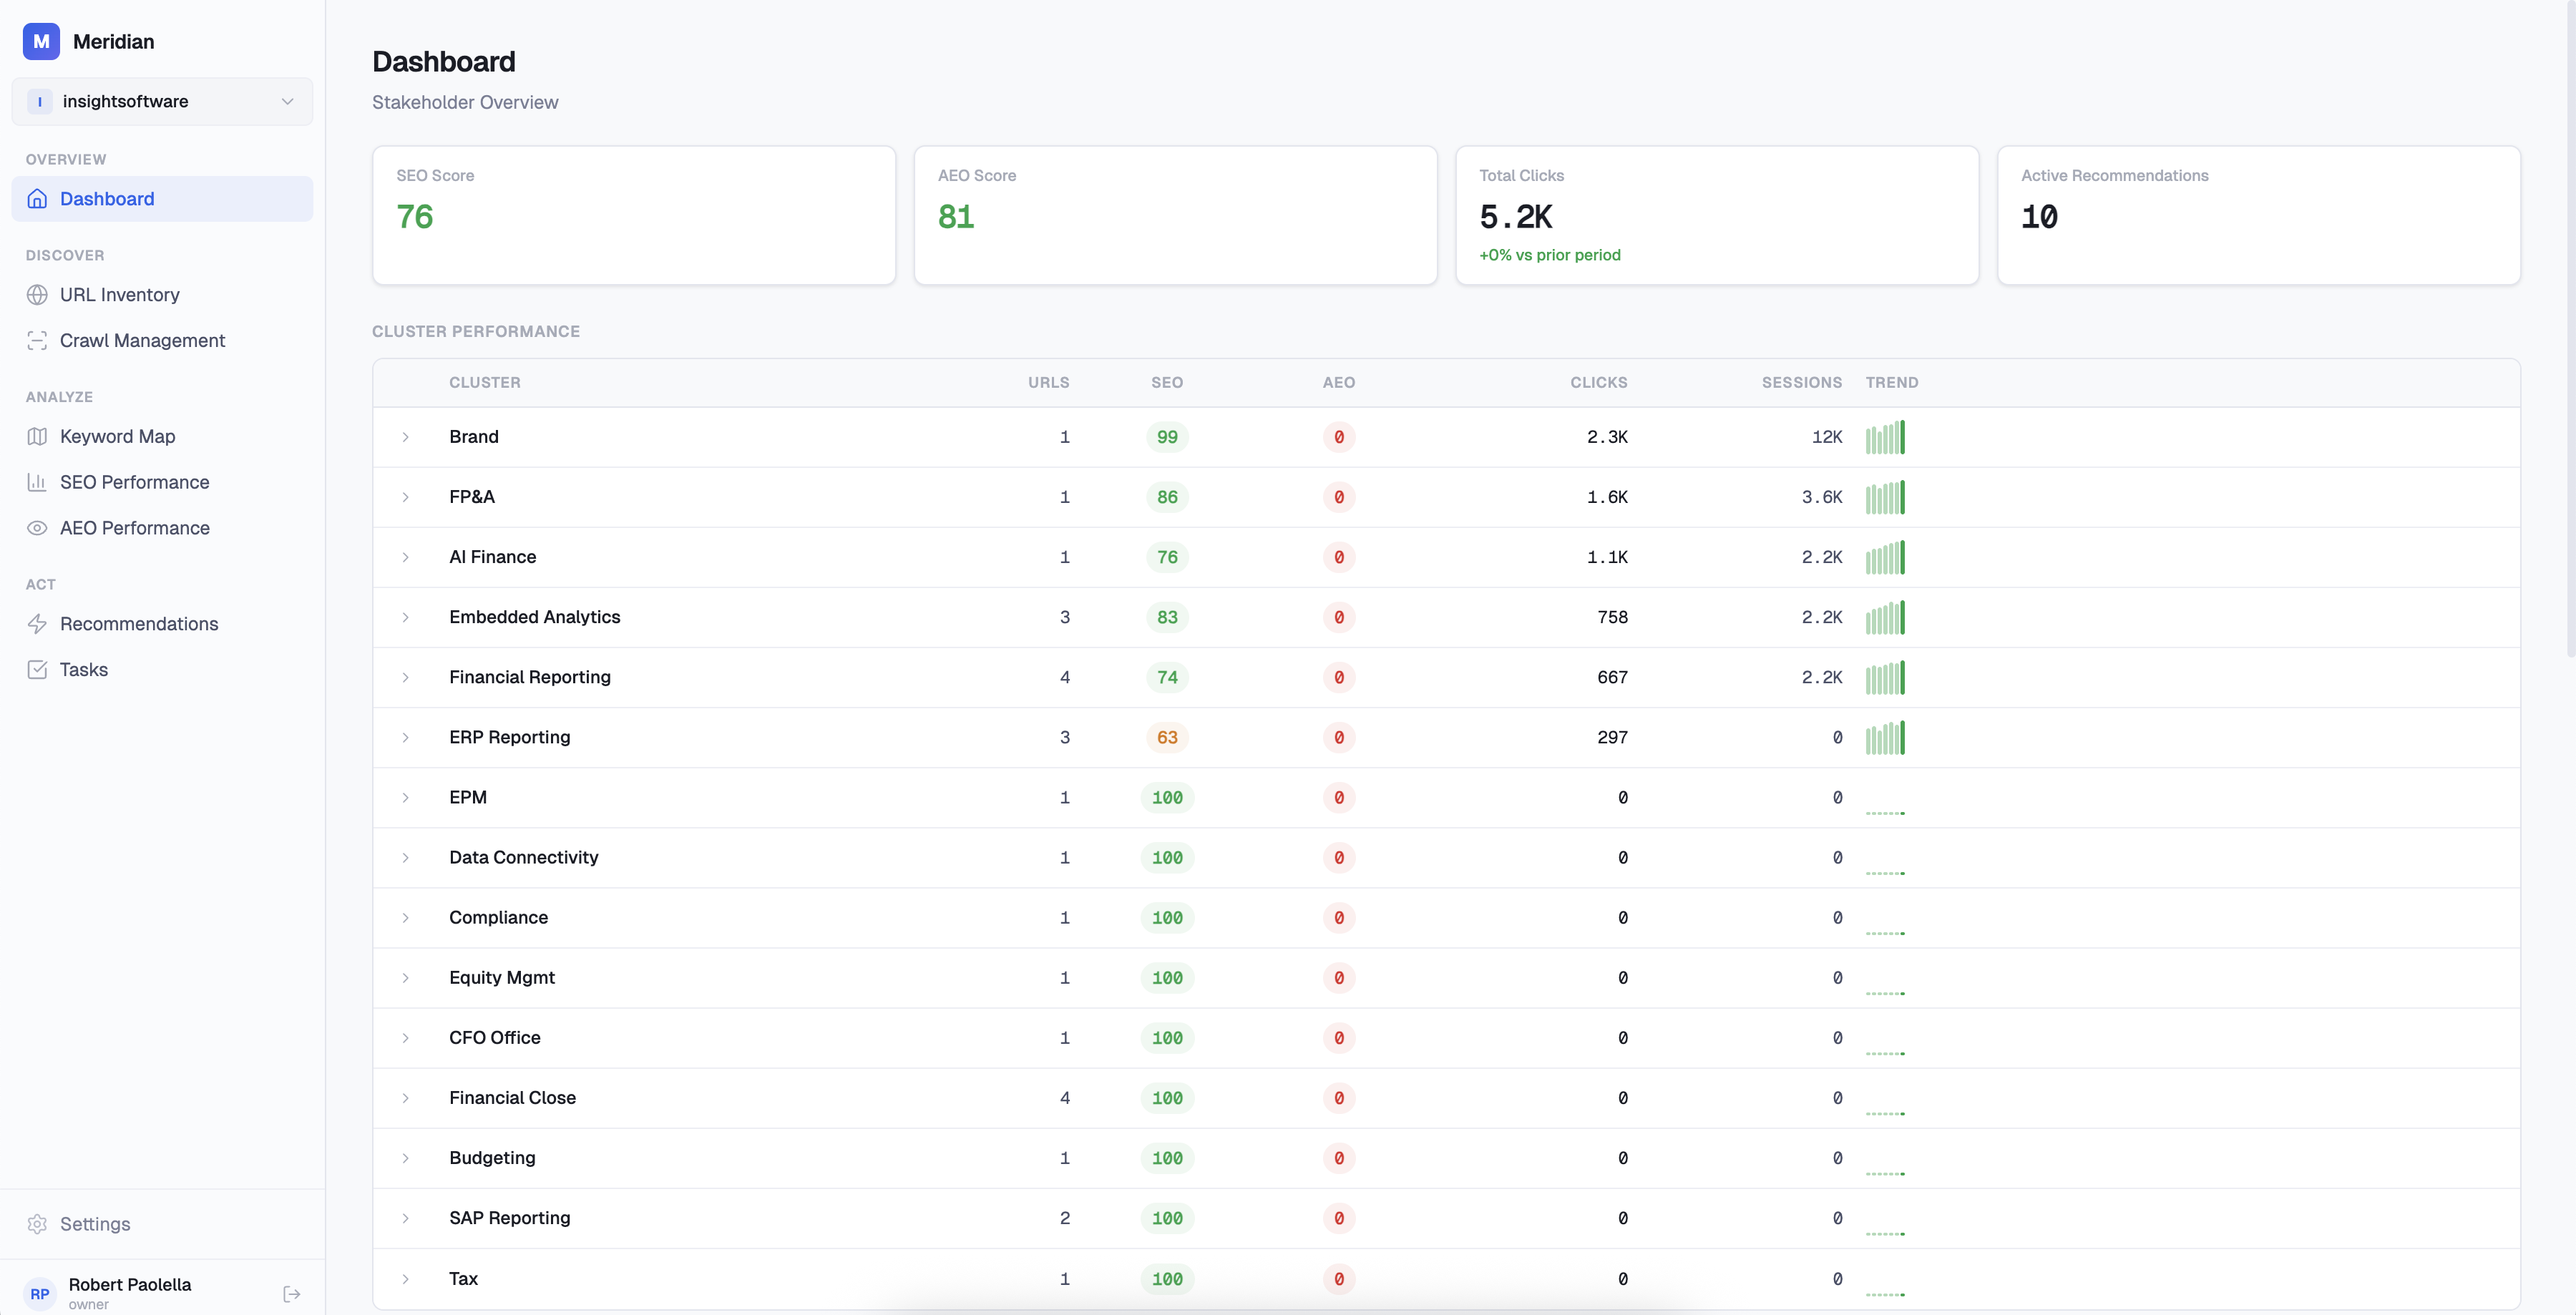Expand the ERP Reporting cluster row
This screenshot has width=2576, height=1315.
point(406,737)
